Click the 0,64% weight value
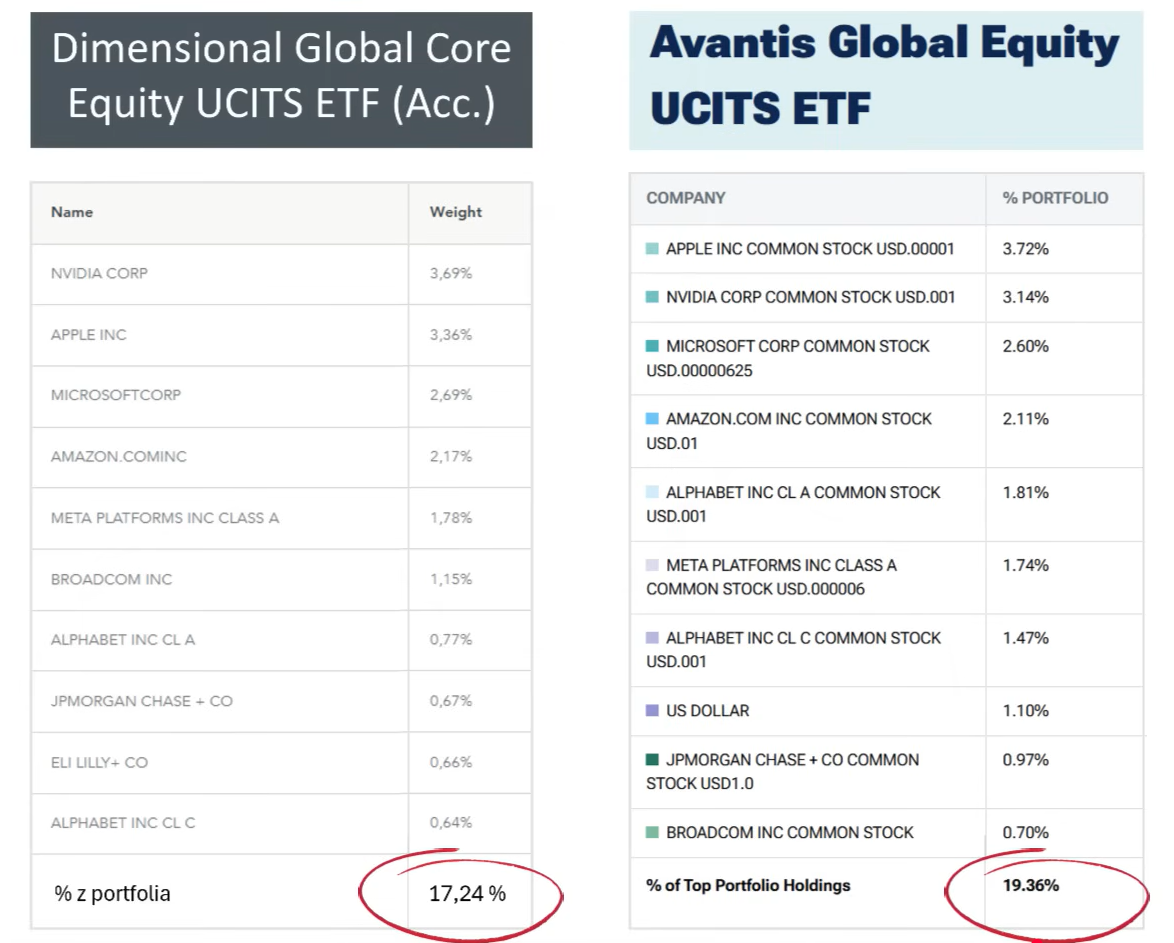1174x943 pixels. [x=451, y=822]
